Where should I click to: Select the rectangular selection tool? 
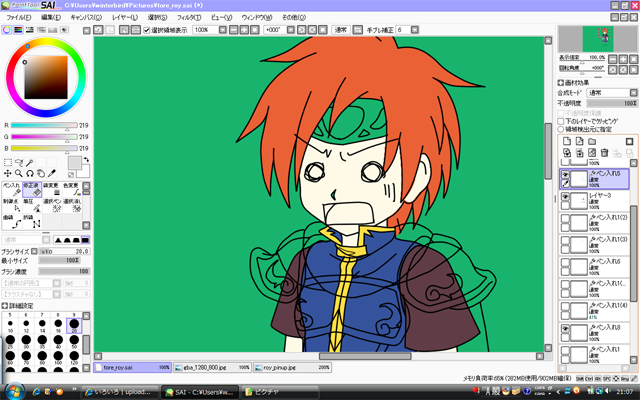(x=7, y=163)
